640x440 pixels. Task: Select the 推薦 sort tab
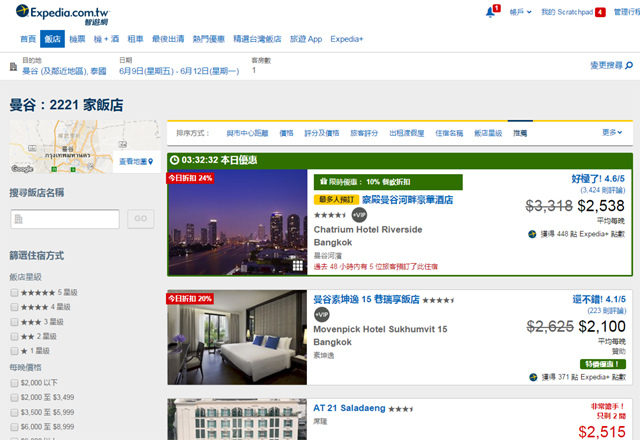tap(520, 133)
